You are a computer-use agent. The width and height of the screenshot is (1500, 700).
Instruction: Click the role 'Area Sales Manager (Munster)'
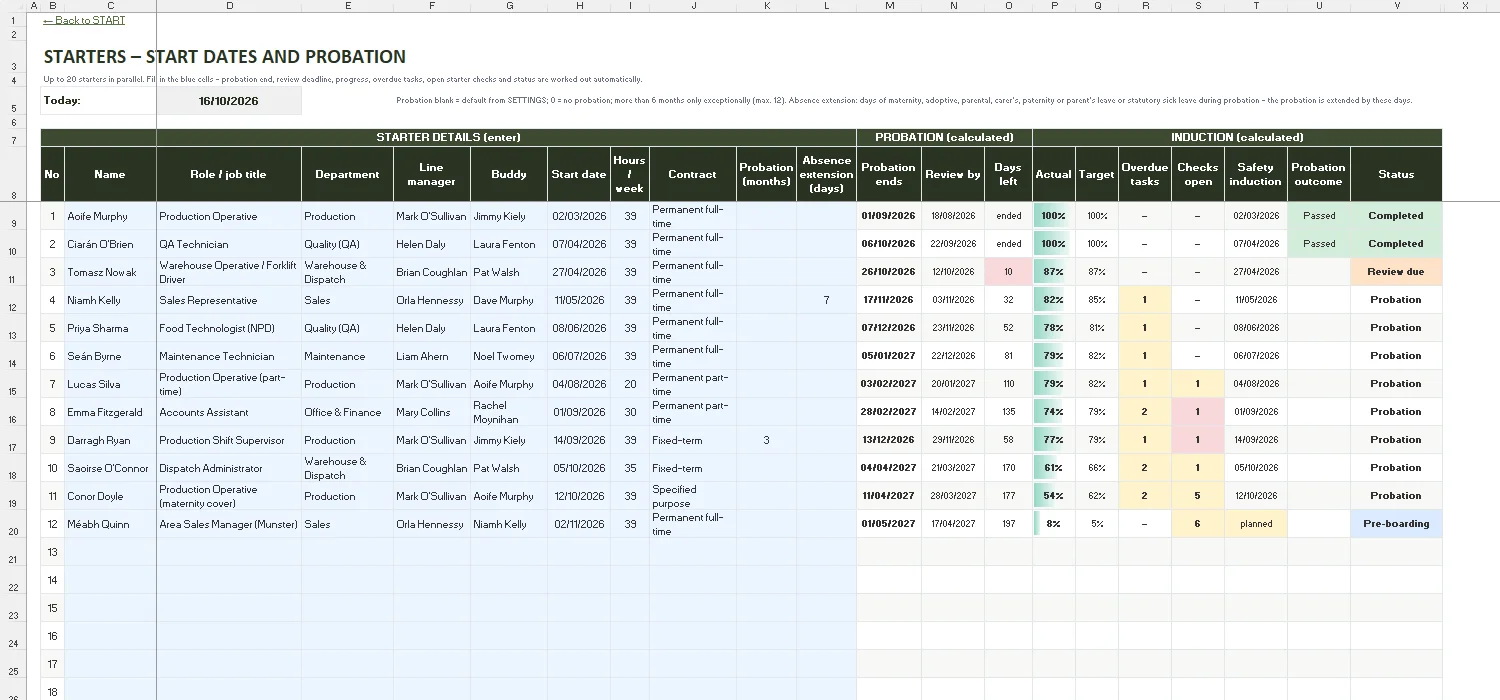pos(229,524)
